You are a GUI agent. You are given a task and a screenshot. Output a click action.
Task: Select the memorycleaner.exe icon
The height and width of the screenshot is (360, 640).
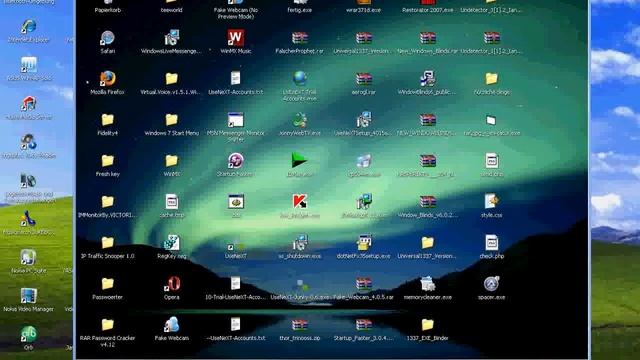point(427,283)
